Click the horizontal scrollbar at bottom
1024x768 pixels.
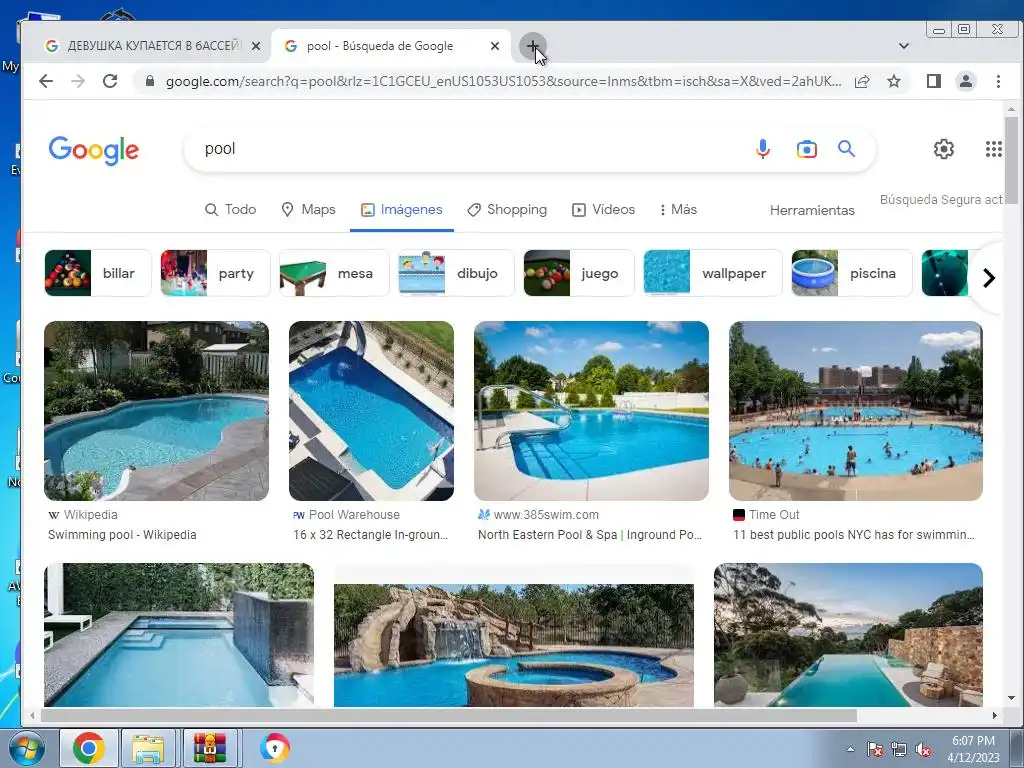[x=449, y=716]
